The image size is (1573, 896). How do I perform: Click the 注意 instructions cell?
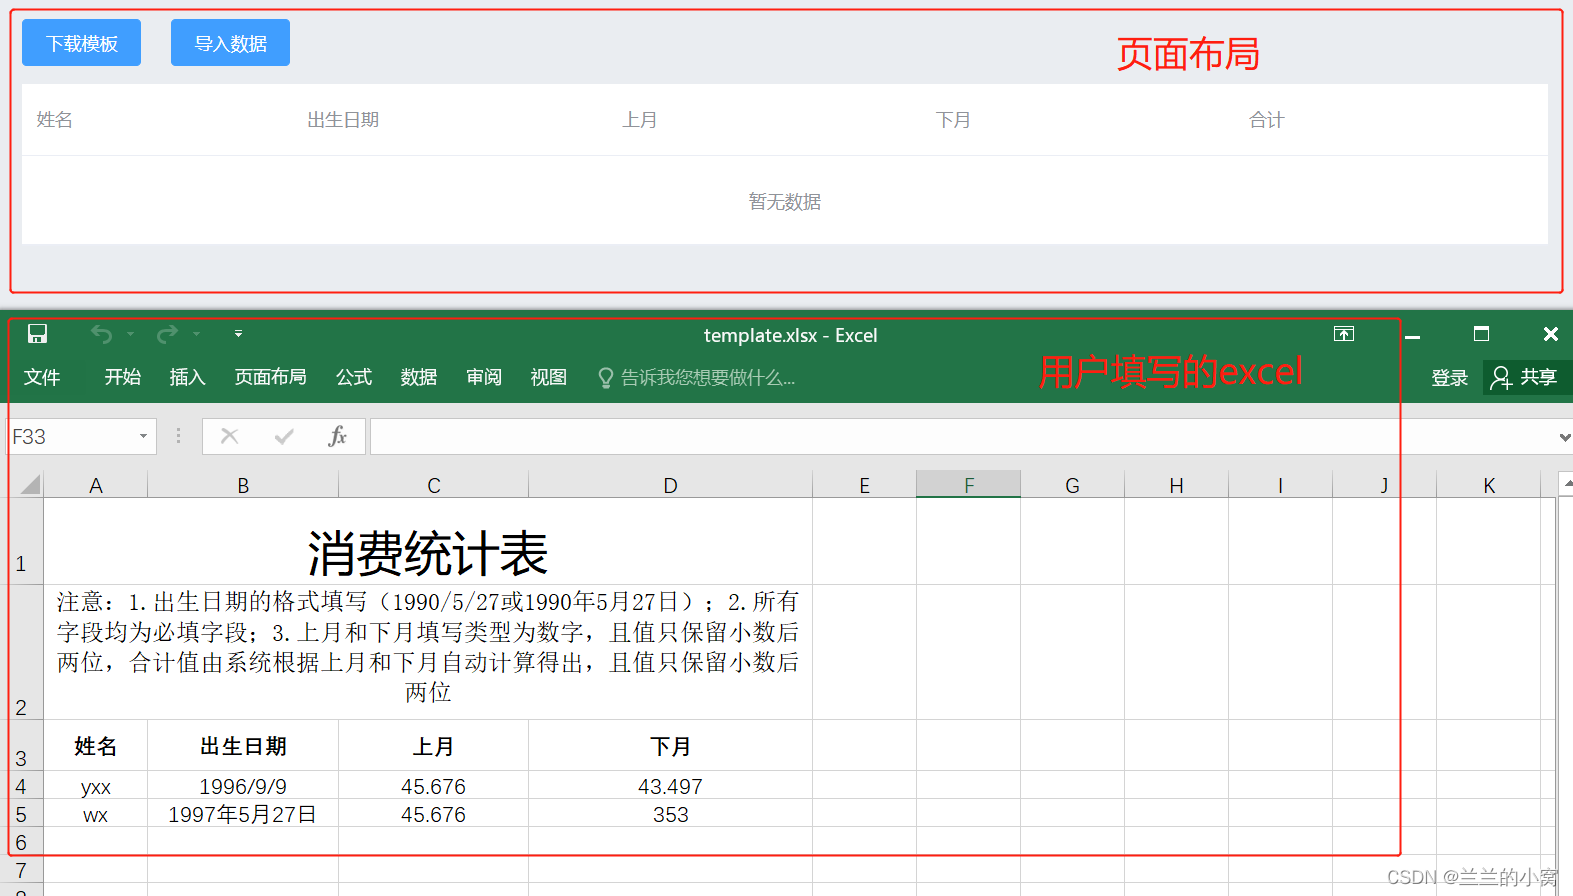(x=428, y=652)
